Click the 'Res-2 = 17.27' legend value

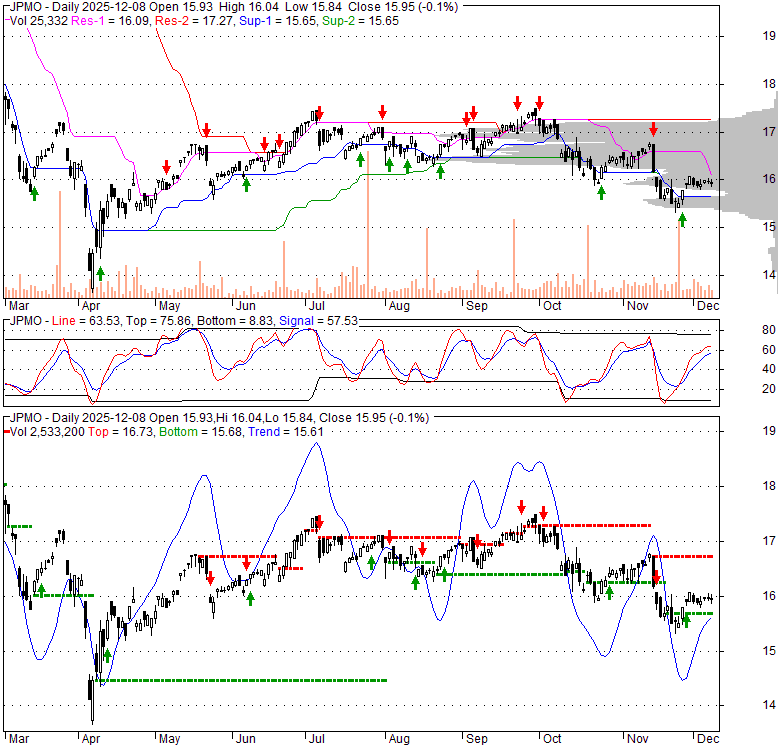pyautogui.click(x=194, y=21)
